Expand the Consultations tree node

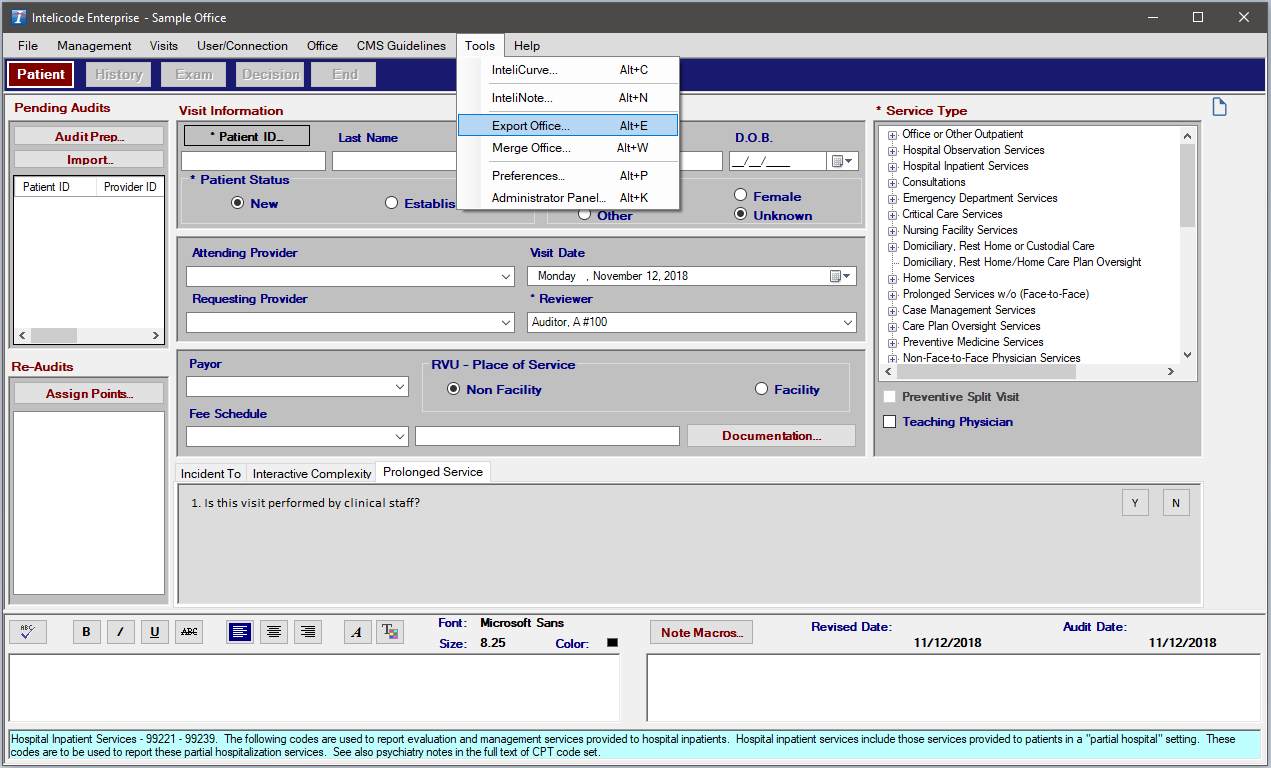coord(892,183)
